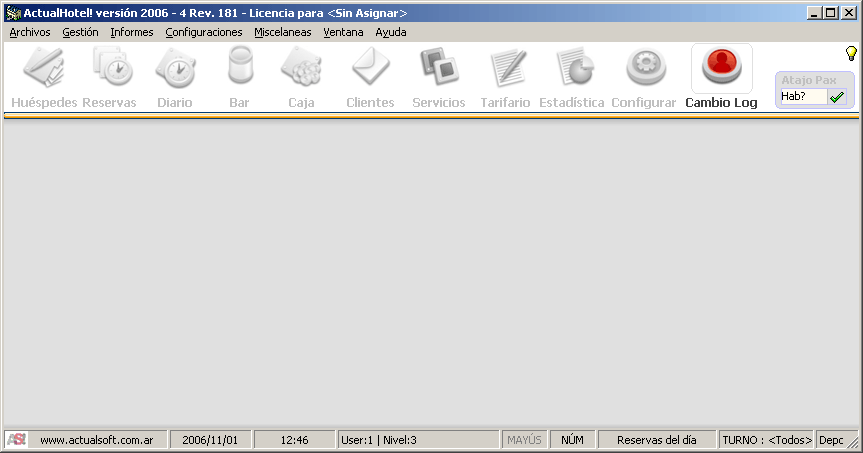Open the Archivos menu
This screenshot has width=863, height=453.
(29, 32)
